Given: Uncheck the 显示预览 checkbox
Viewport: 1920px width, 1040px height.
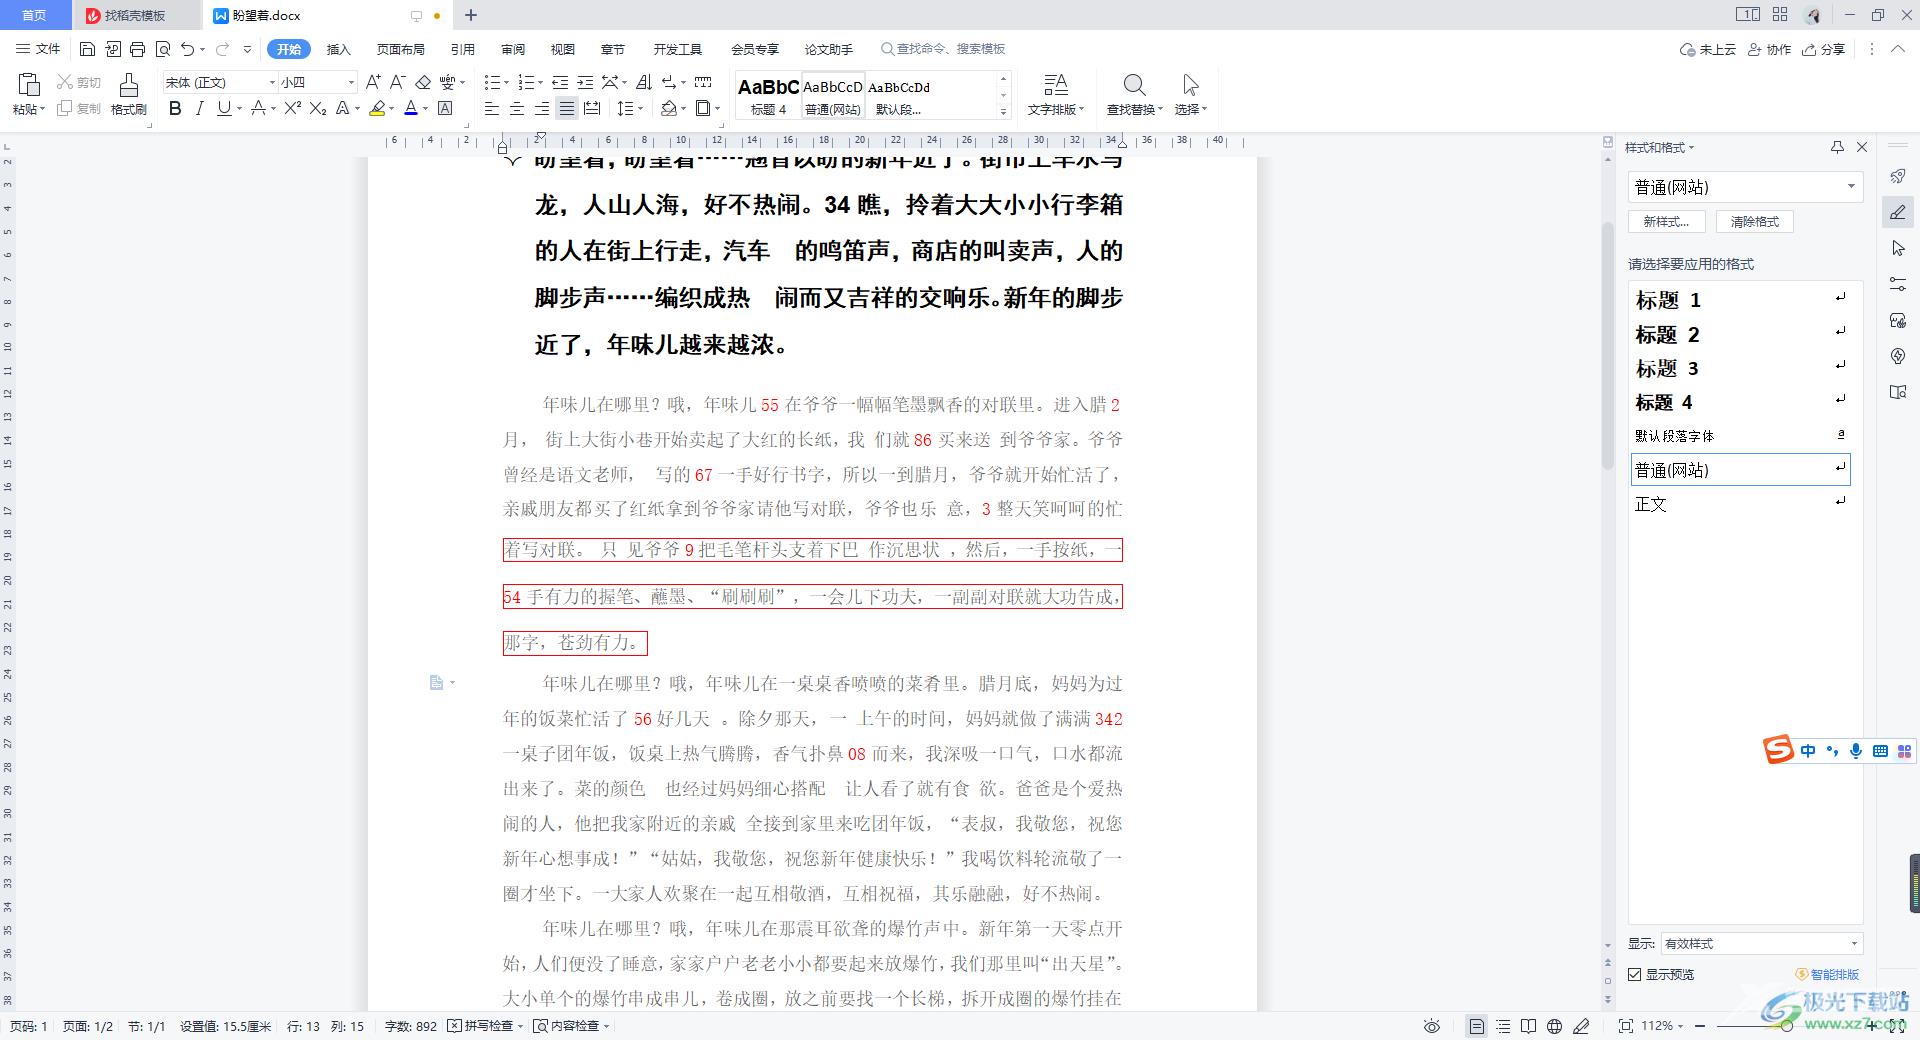Looking at the screenshot, I should pos(1635,974).
